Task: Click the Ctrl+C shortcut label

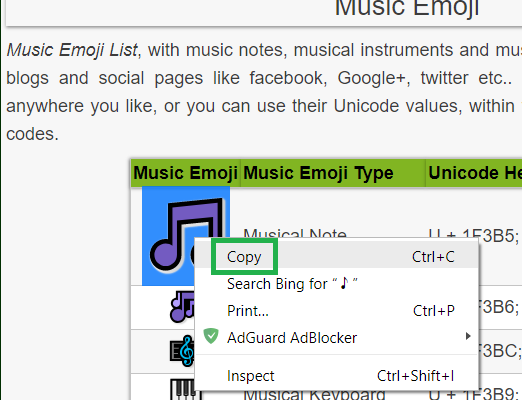Action: 433,257
